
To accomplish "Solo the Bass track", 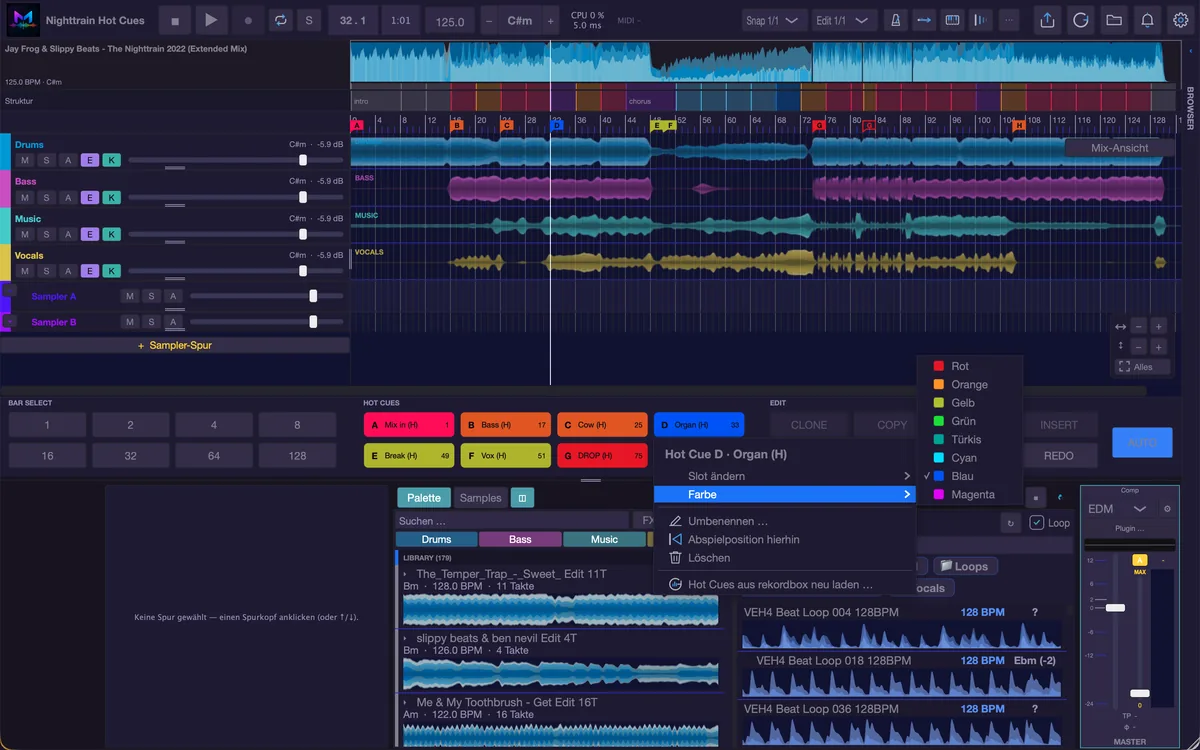I will click(x=46, y=198).
